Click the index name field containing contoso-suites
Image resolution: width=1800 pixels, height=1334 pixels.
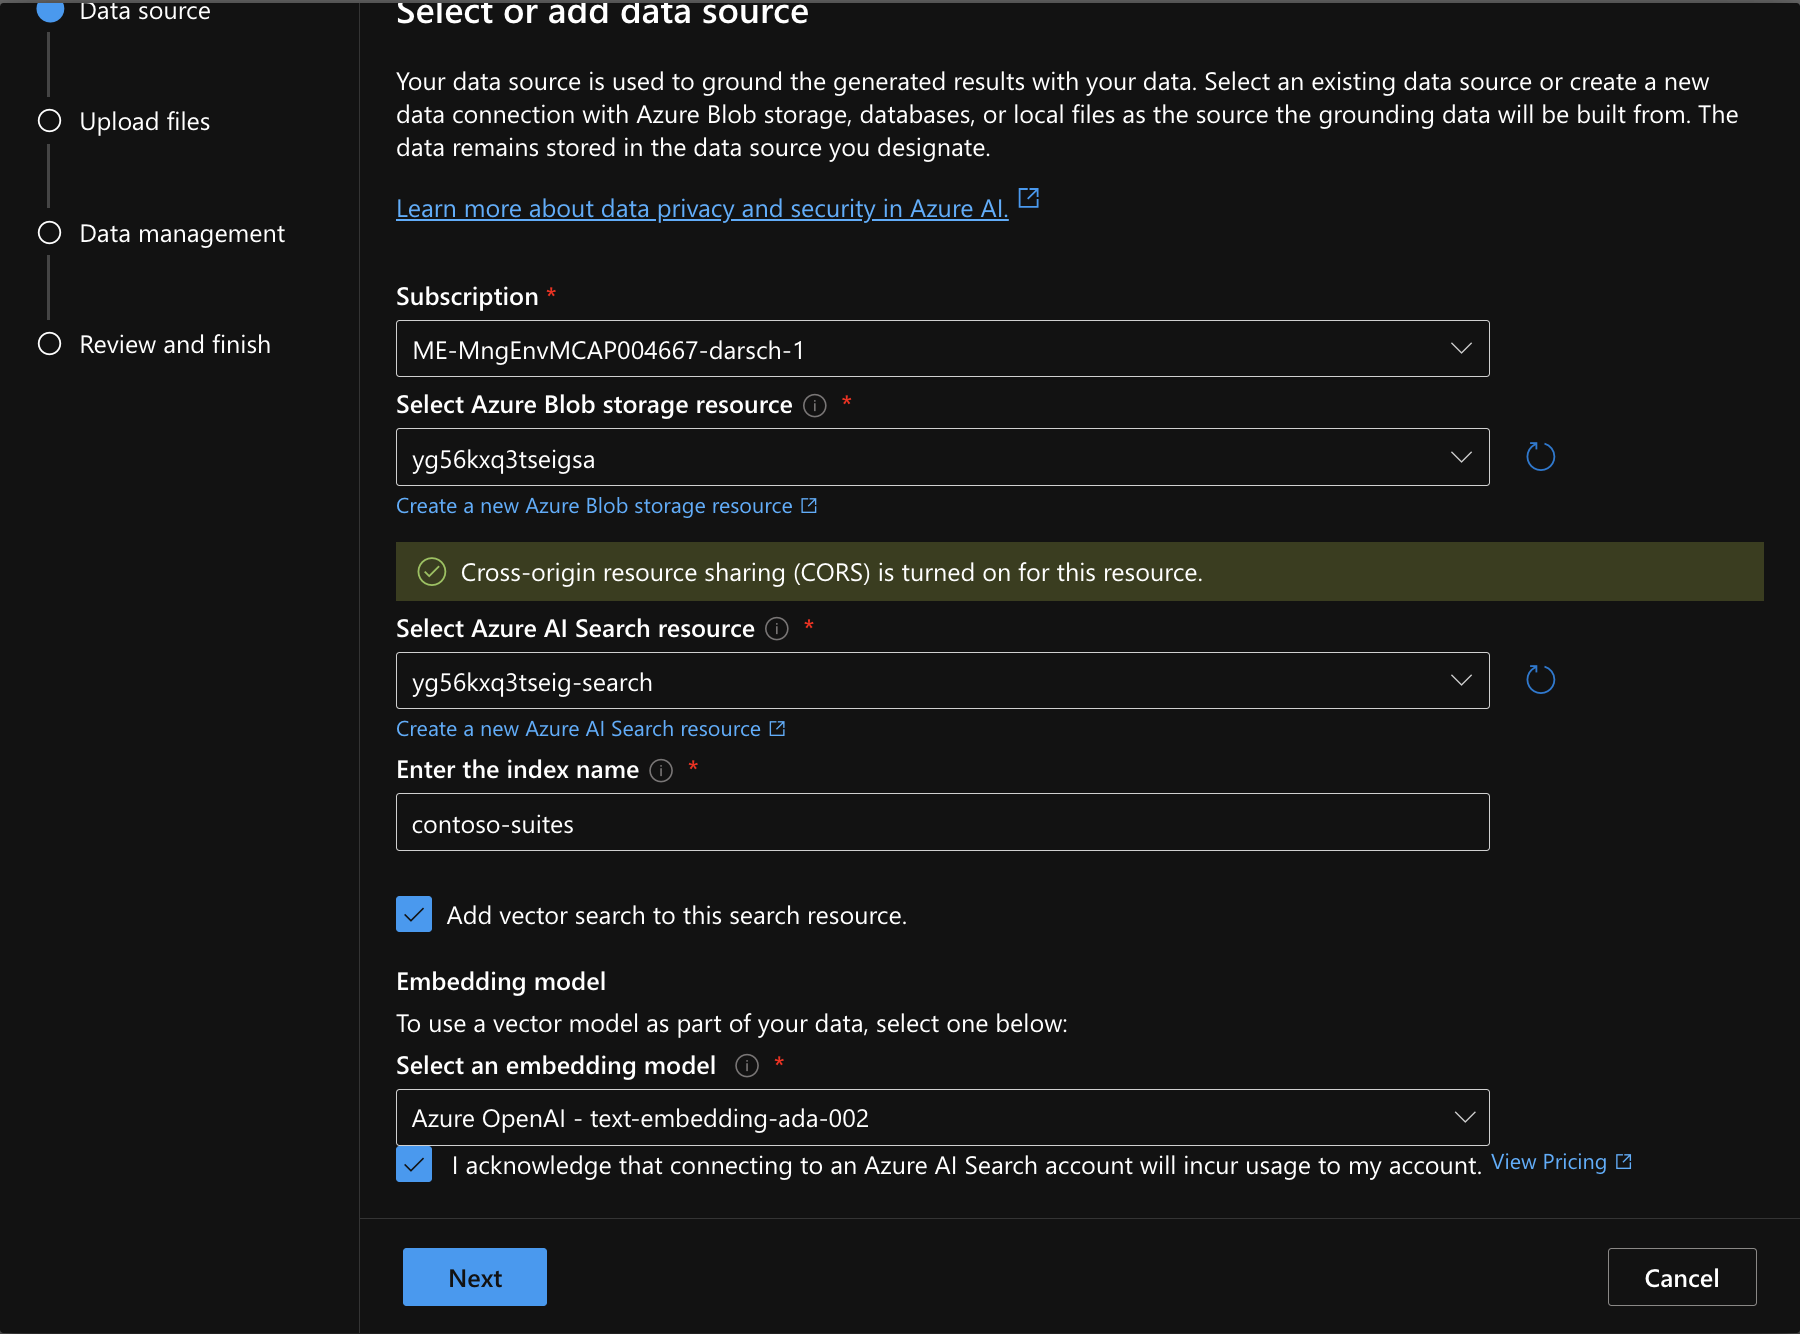pos(942,822)
